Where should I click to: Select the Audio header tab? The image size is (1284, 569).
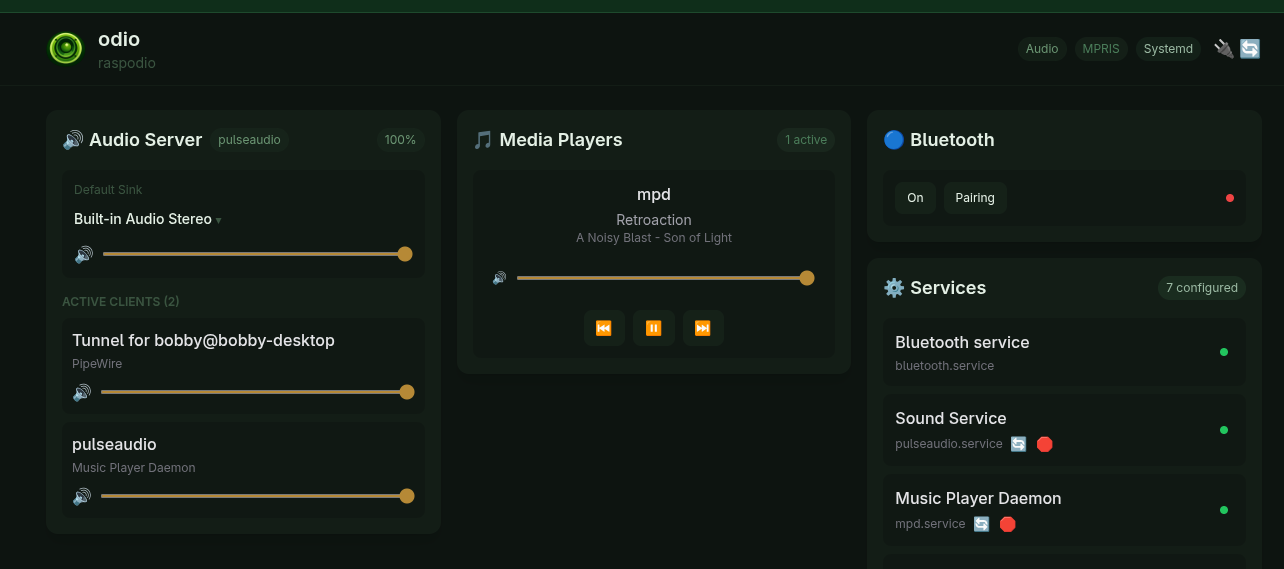point(1042,49)
